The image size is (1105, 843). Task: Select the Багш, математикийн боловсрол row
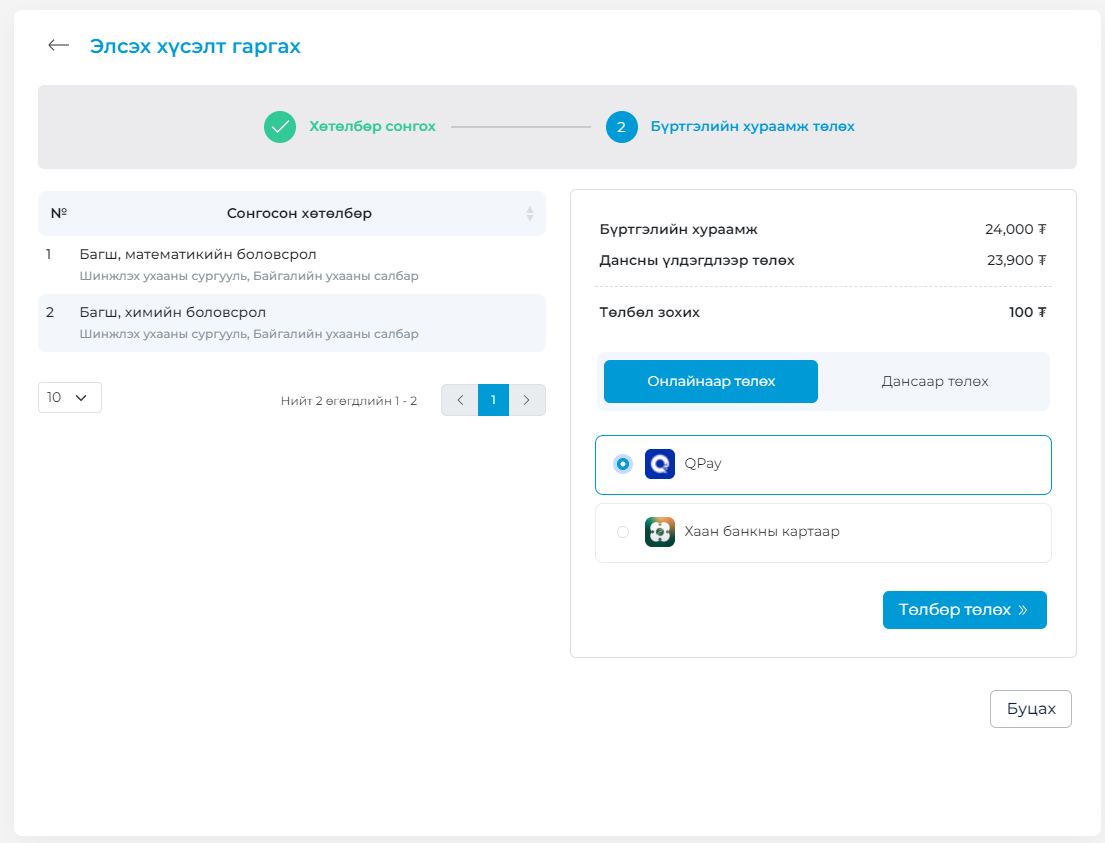(x=292, y=264)
